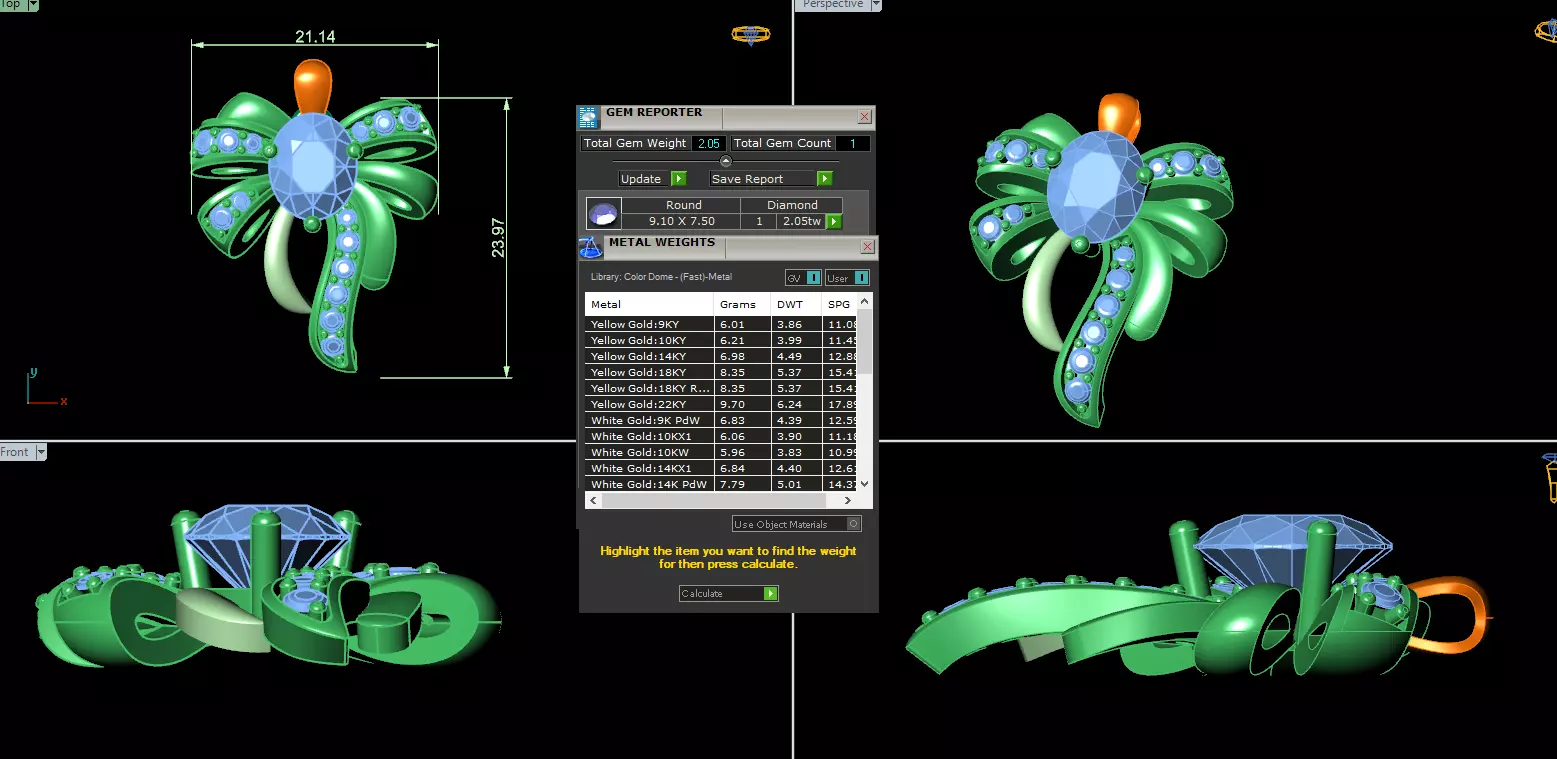Open the Top viewport dropdown menu
The image size is (1557, 759).
click(x=33, y=5)
